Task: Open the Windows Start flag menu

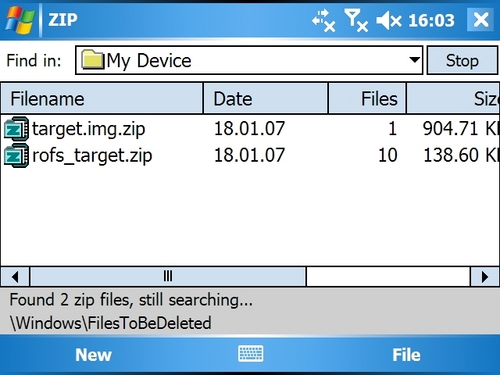Action: tap(20, 20)
